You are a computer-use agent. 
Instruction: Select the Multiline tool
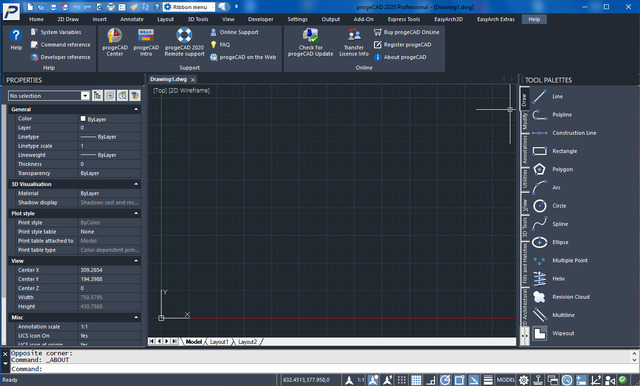[553, 315]
